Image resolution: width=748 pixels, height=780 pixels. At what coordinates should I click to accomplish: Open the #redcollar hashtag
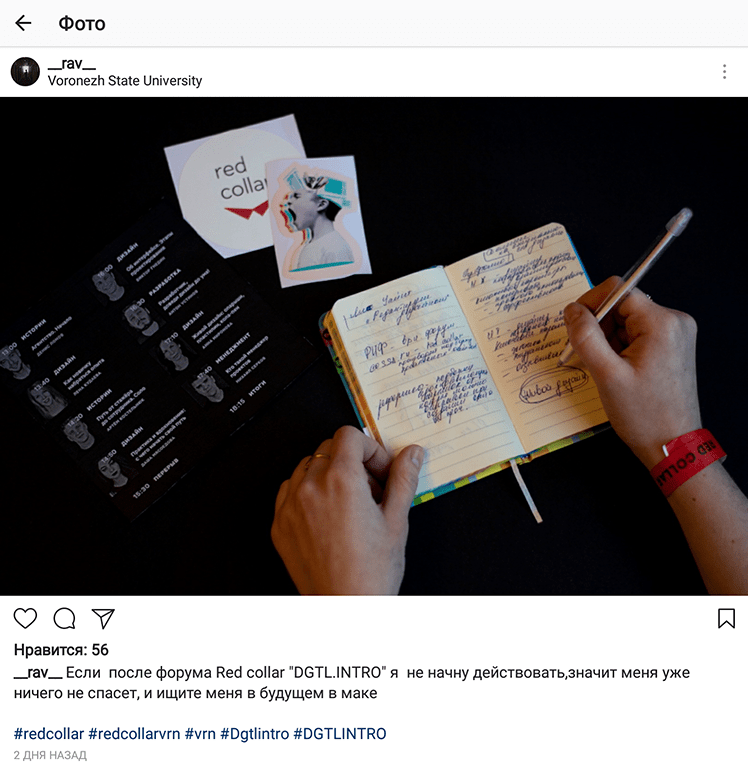(x=49, y=734)
